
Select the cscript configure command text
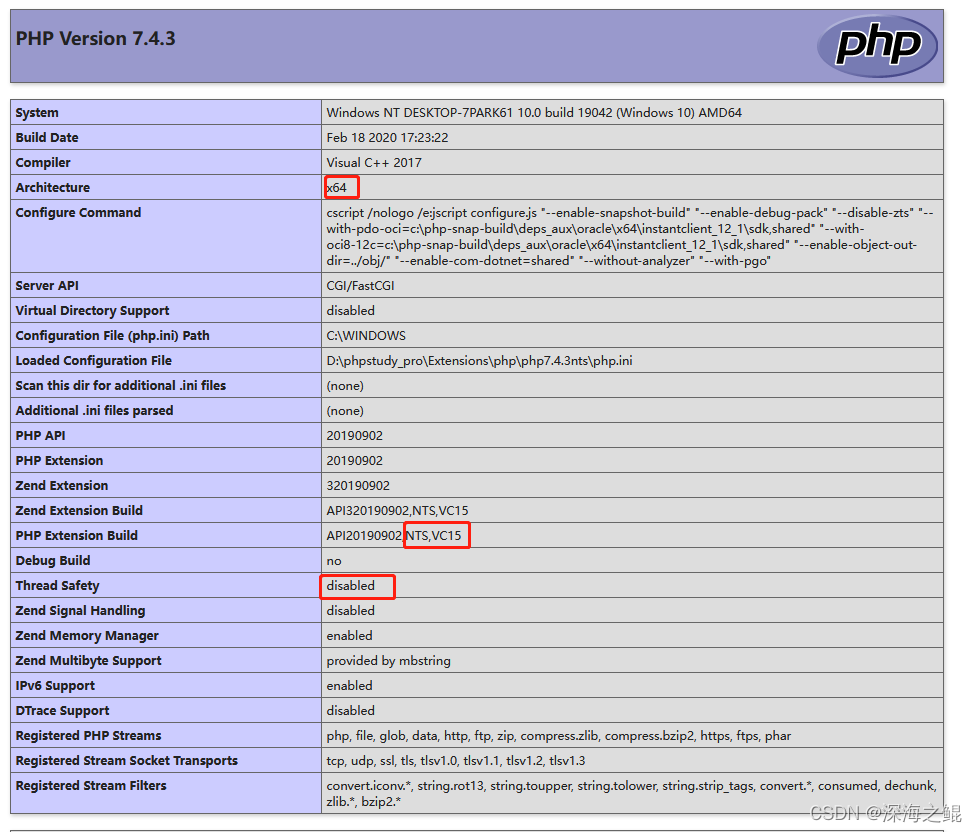tap(629, 237)
